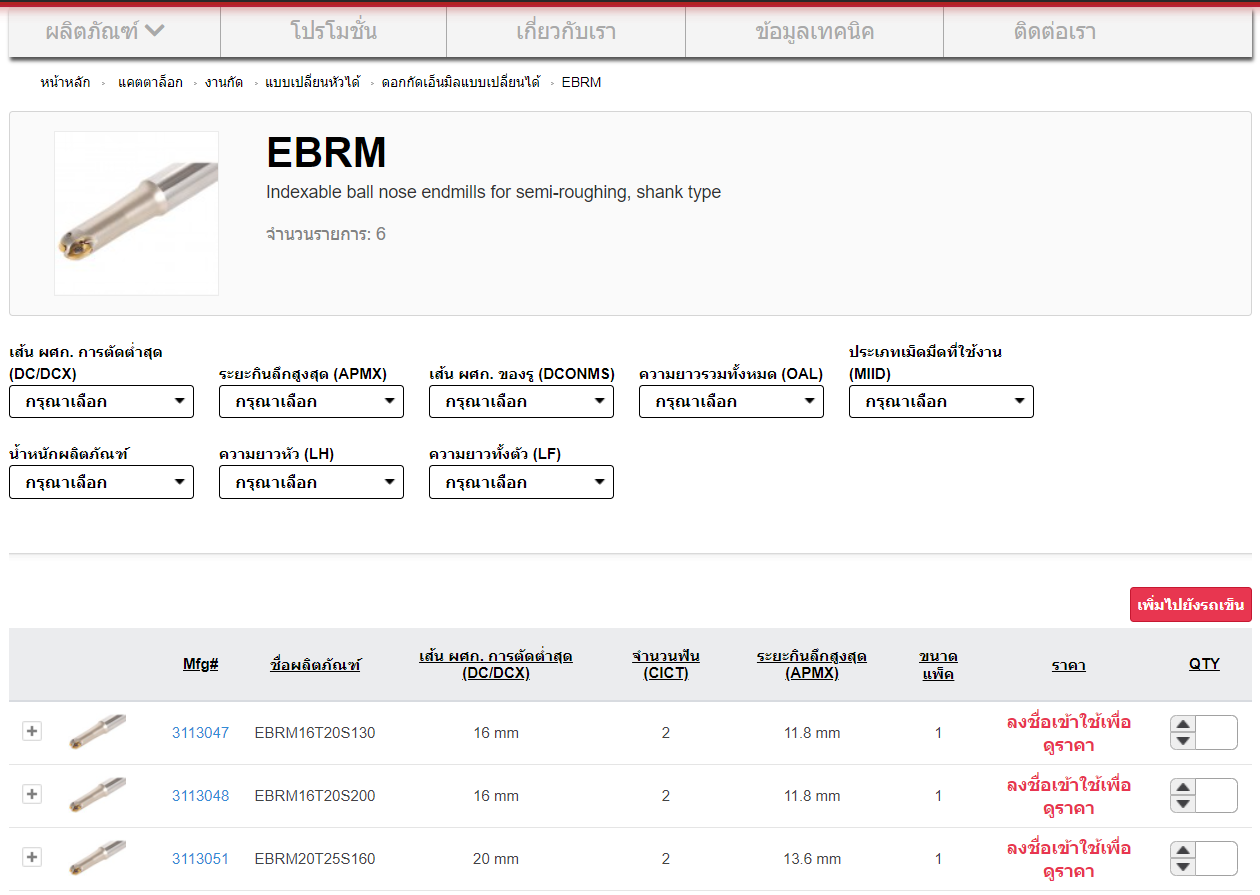The image size is (1260, 895).
Task: Click plus icon beside EBRM20T25S160 row
Action: pyautogui.click(x=32, y=857)
